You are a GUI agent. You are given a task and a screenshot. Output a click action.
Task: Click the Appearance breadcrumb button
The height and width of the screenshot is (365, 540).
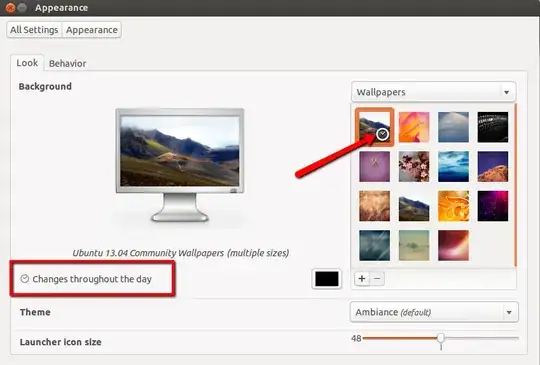point(92,30)
